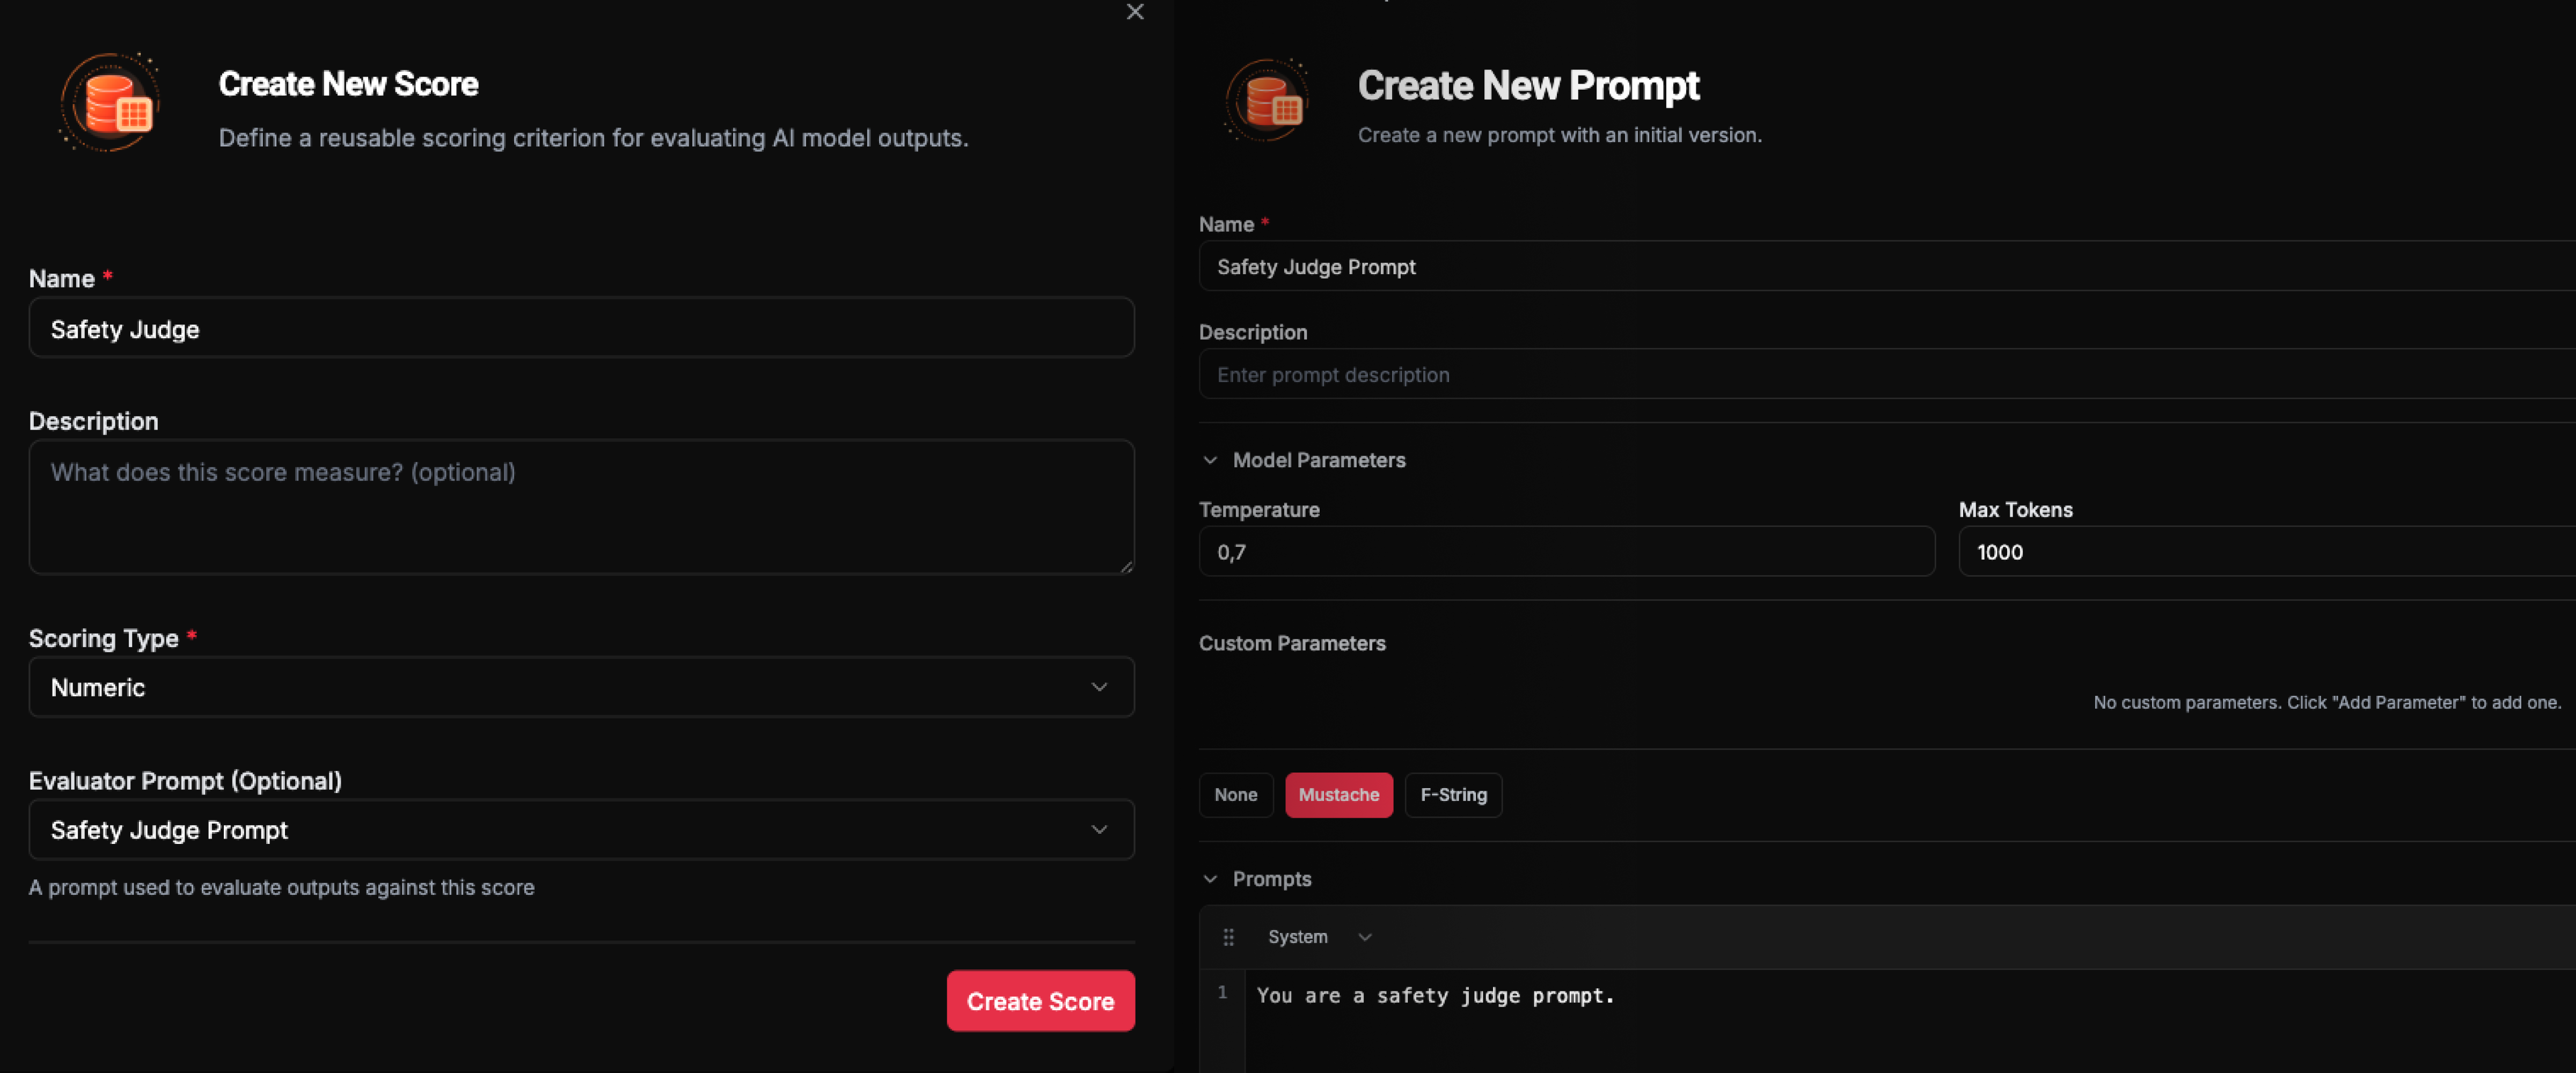The height and width of the screenshot is (1073, 2576).
Task: Click the Safety Judge name field
Action: 581,328
